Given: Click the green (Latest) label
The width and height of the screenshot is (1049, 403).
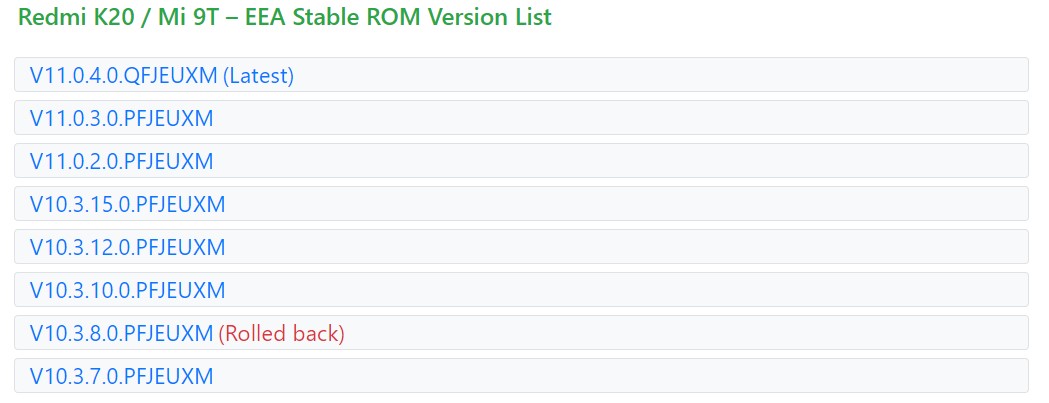Looking at the screenshot, I should point(258,76).
